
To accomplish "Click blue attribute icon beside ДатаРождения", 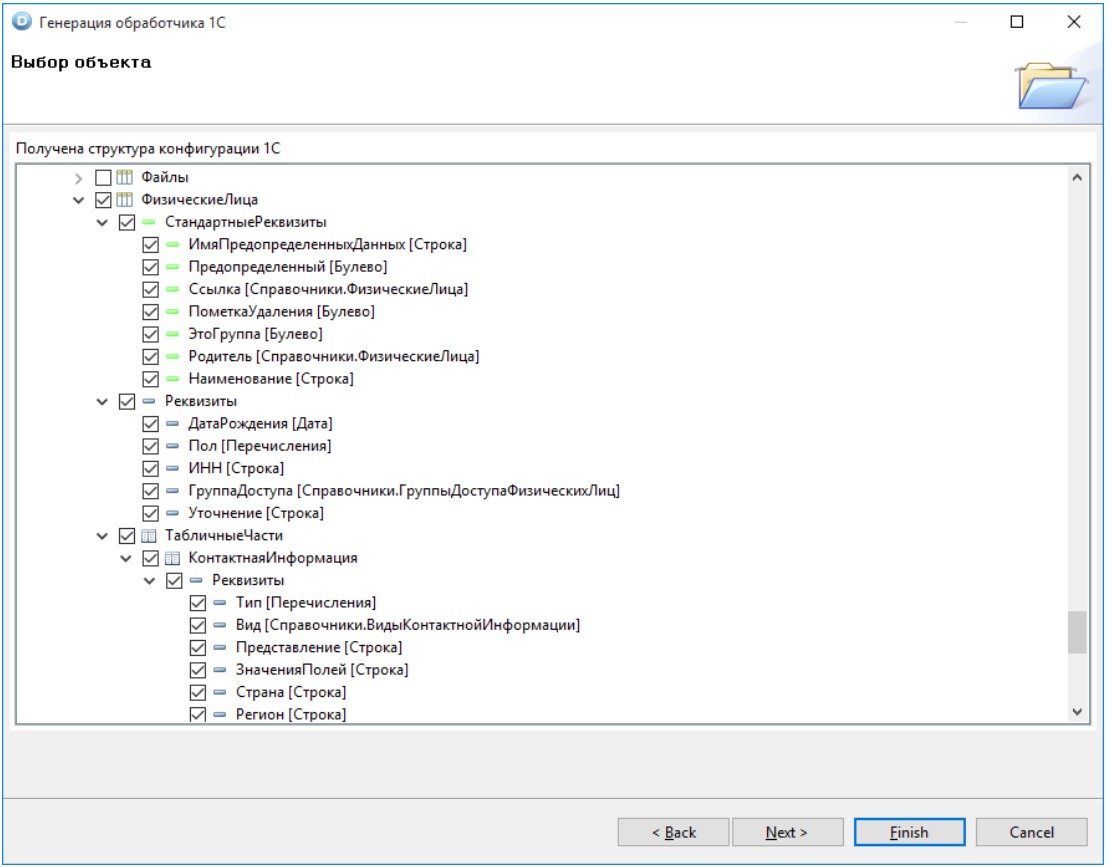I will 172,423.
